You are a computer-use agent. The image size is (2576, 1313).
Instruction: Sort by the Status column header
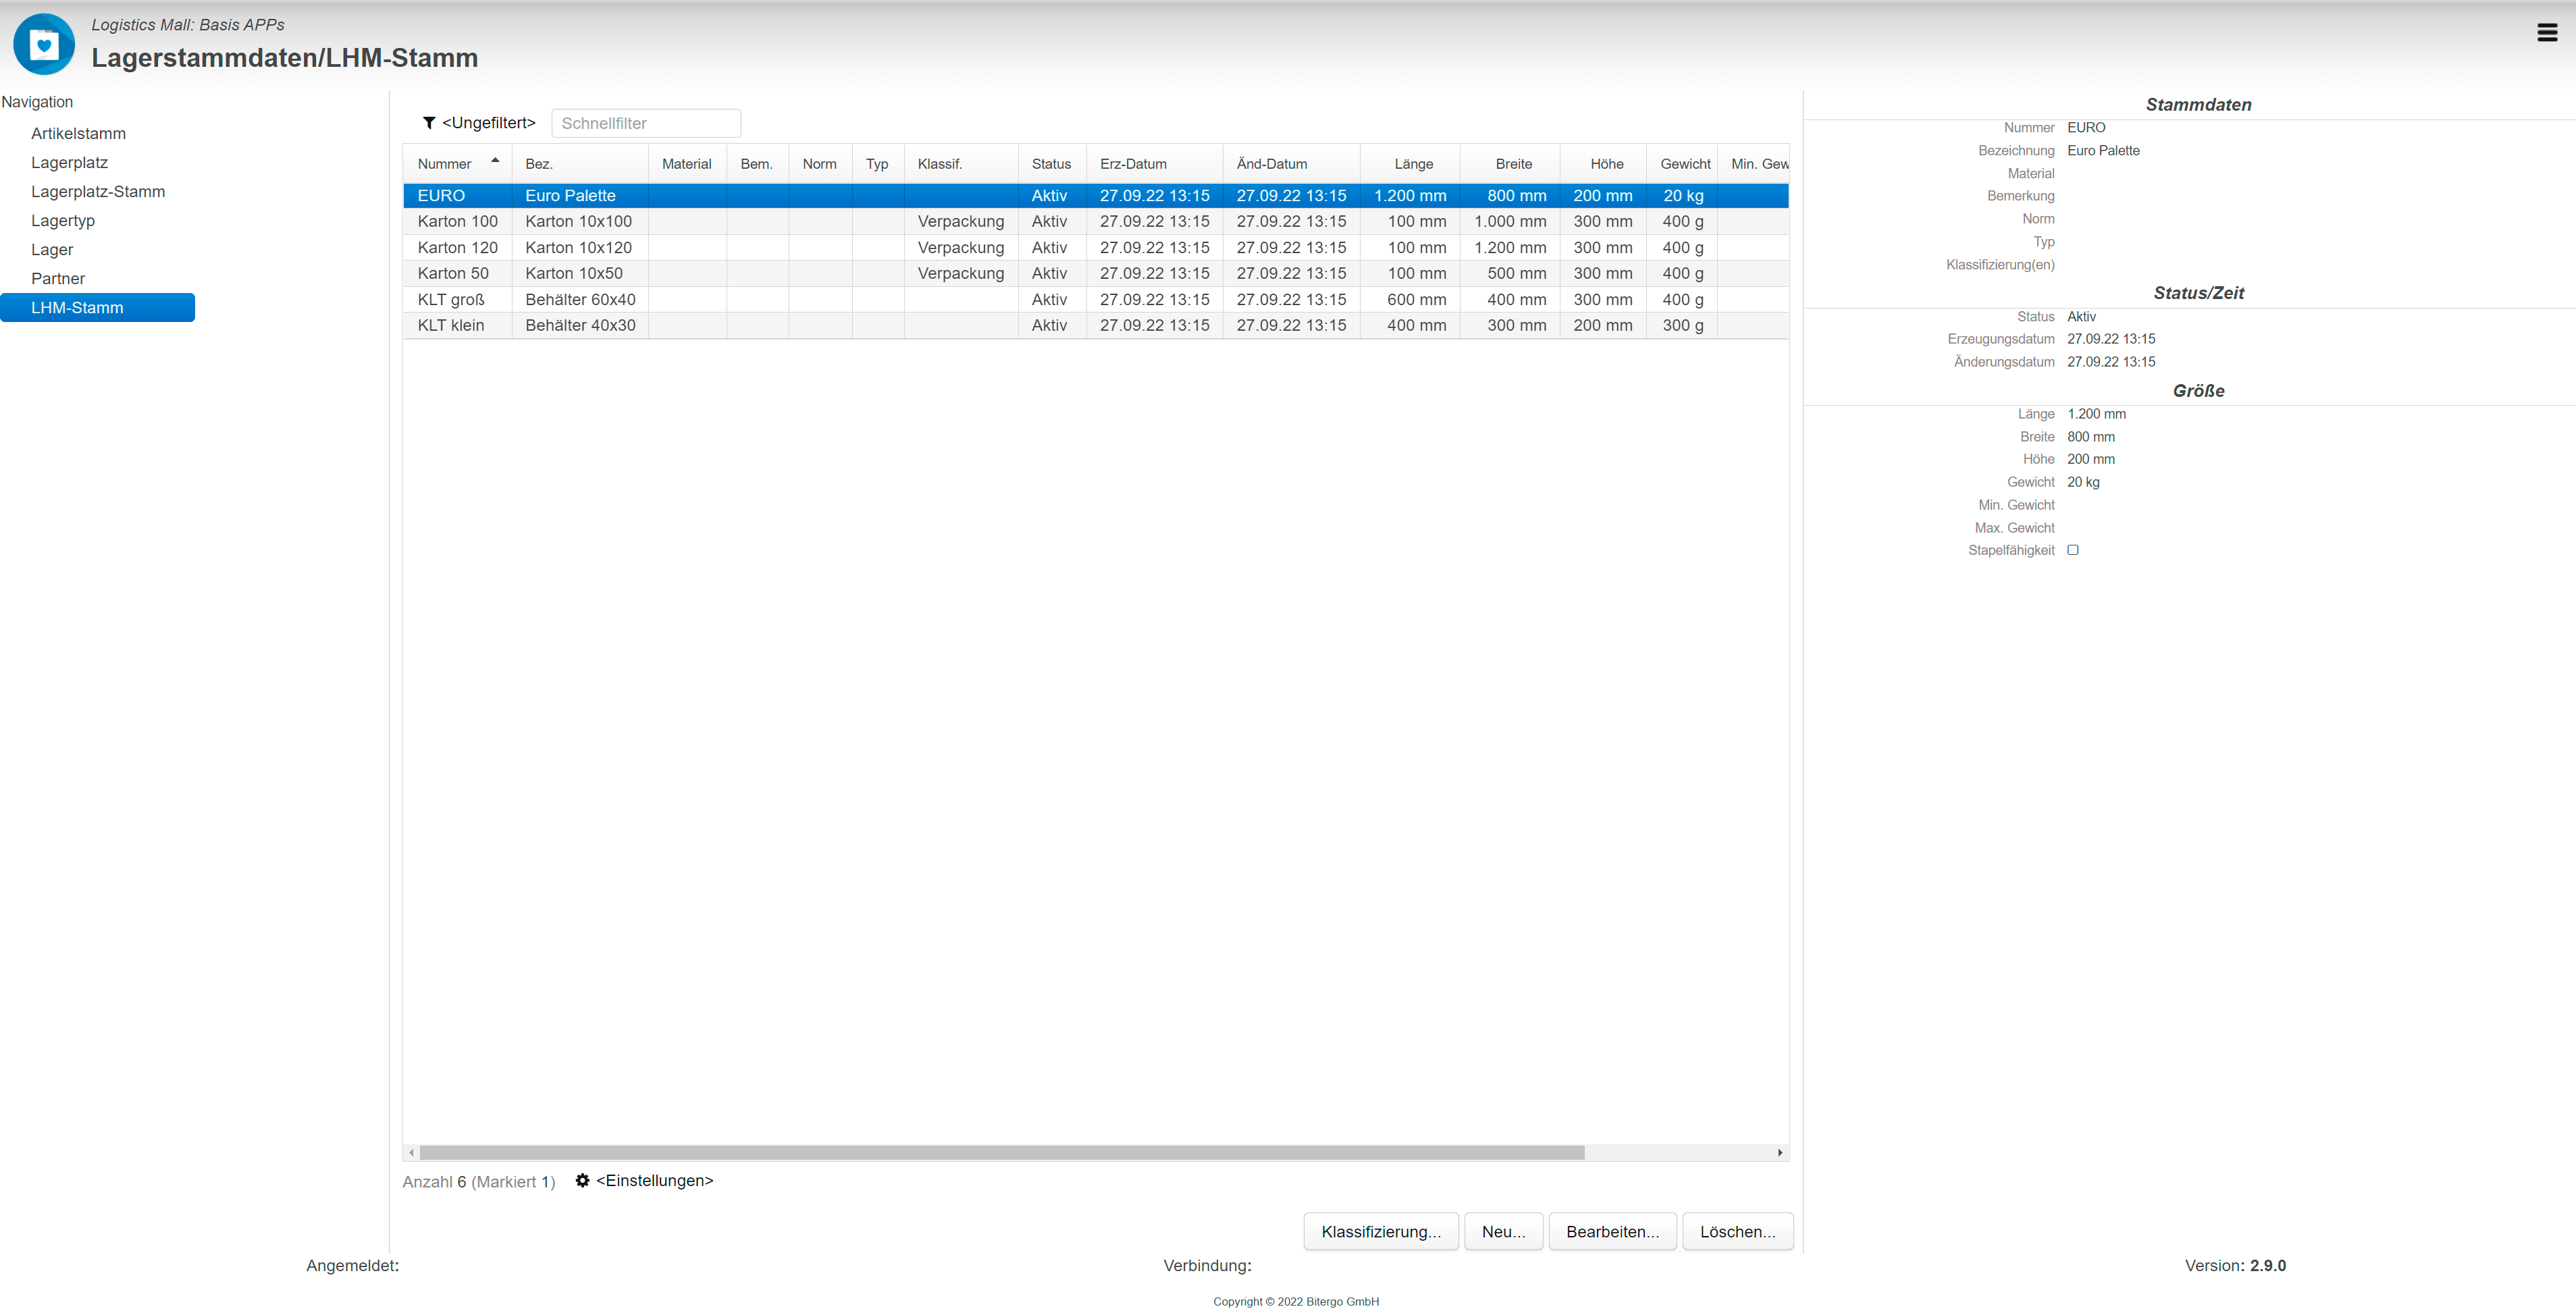point(1052,163)
